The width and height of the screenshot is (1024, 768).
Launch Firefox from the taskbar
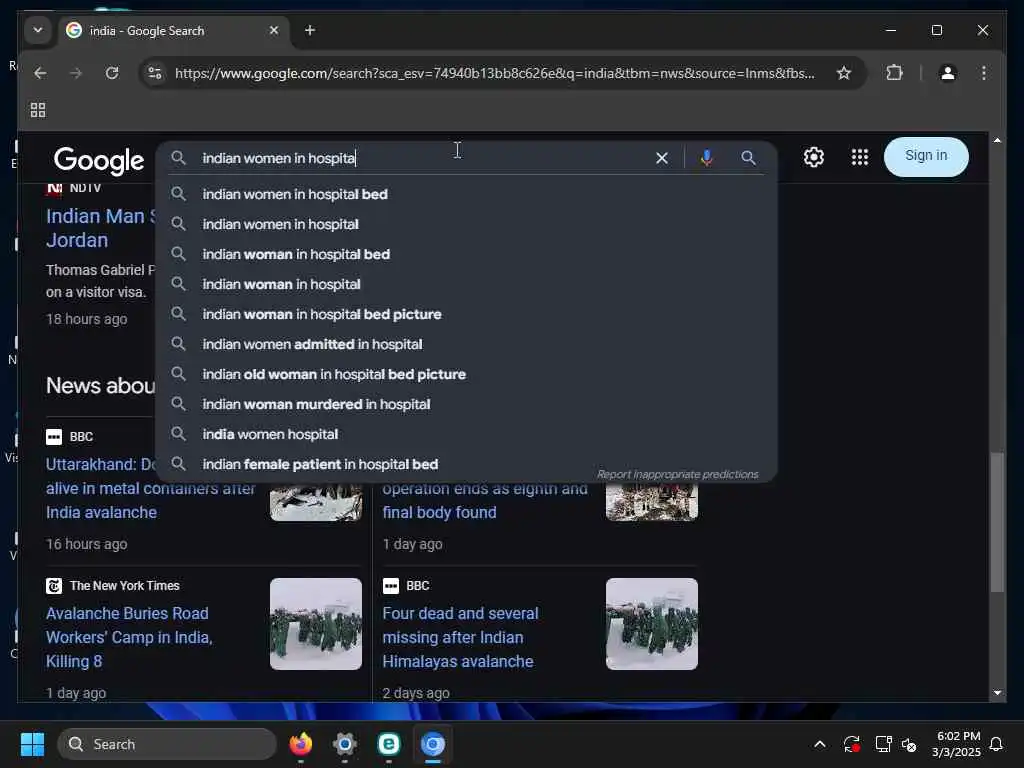tap(300, 744)
